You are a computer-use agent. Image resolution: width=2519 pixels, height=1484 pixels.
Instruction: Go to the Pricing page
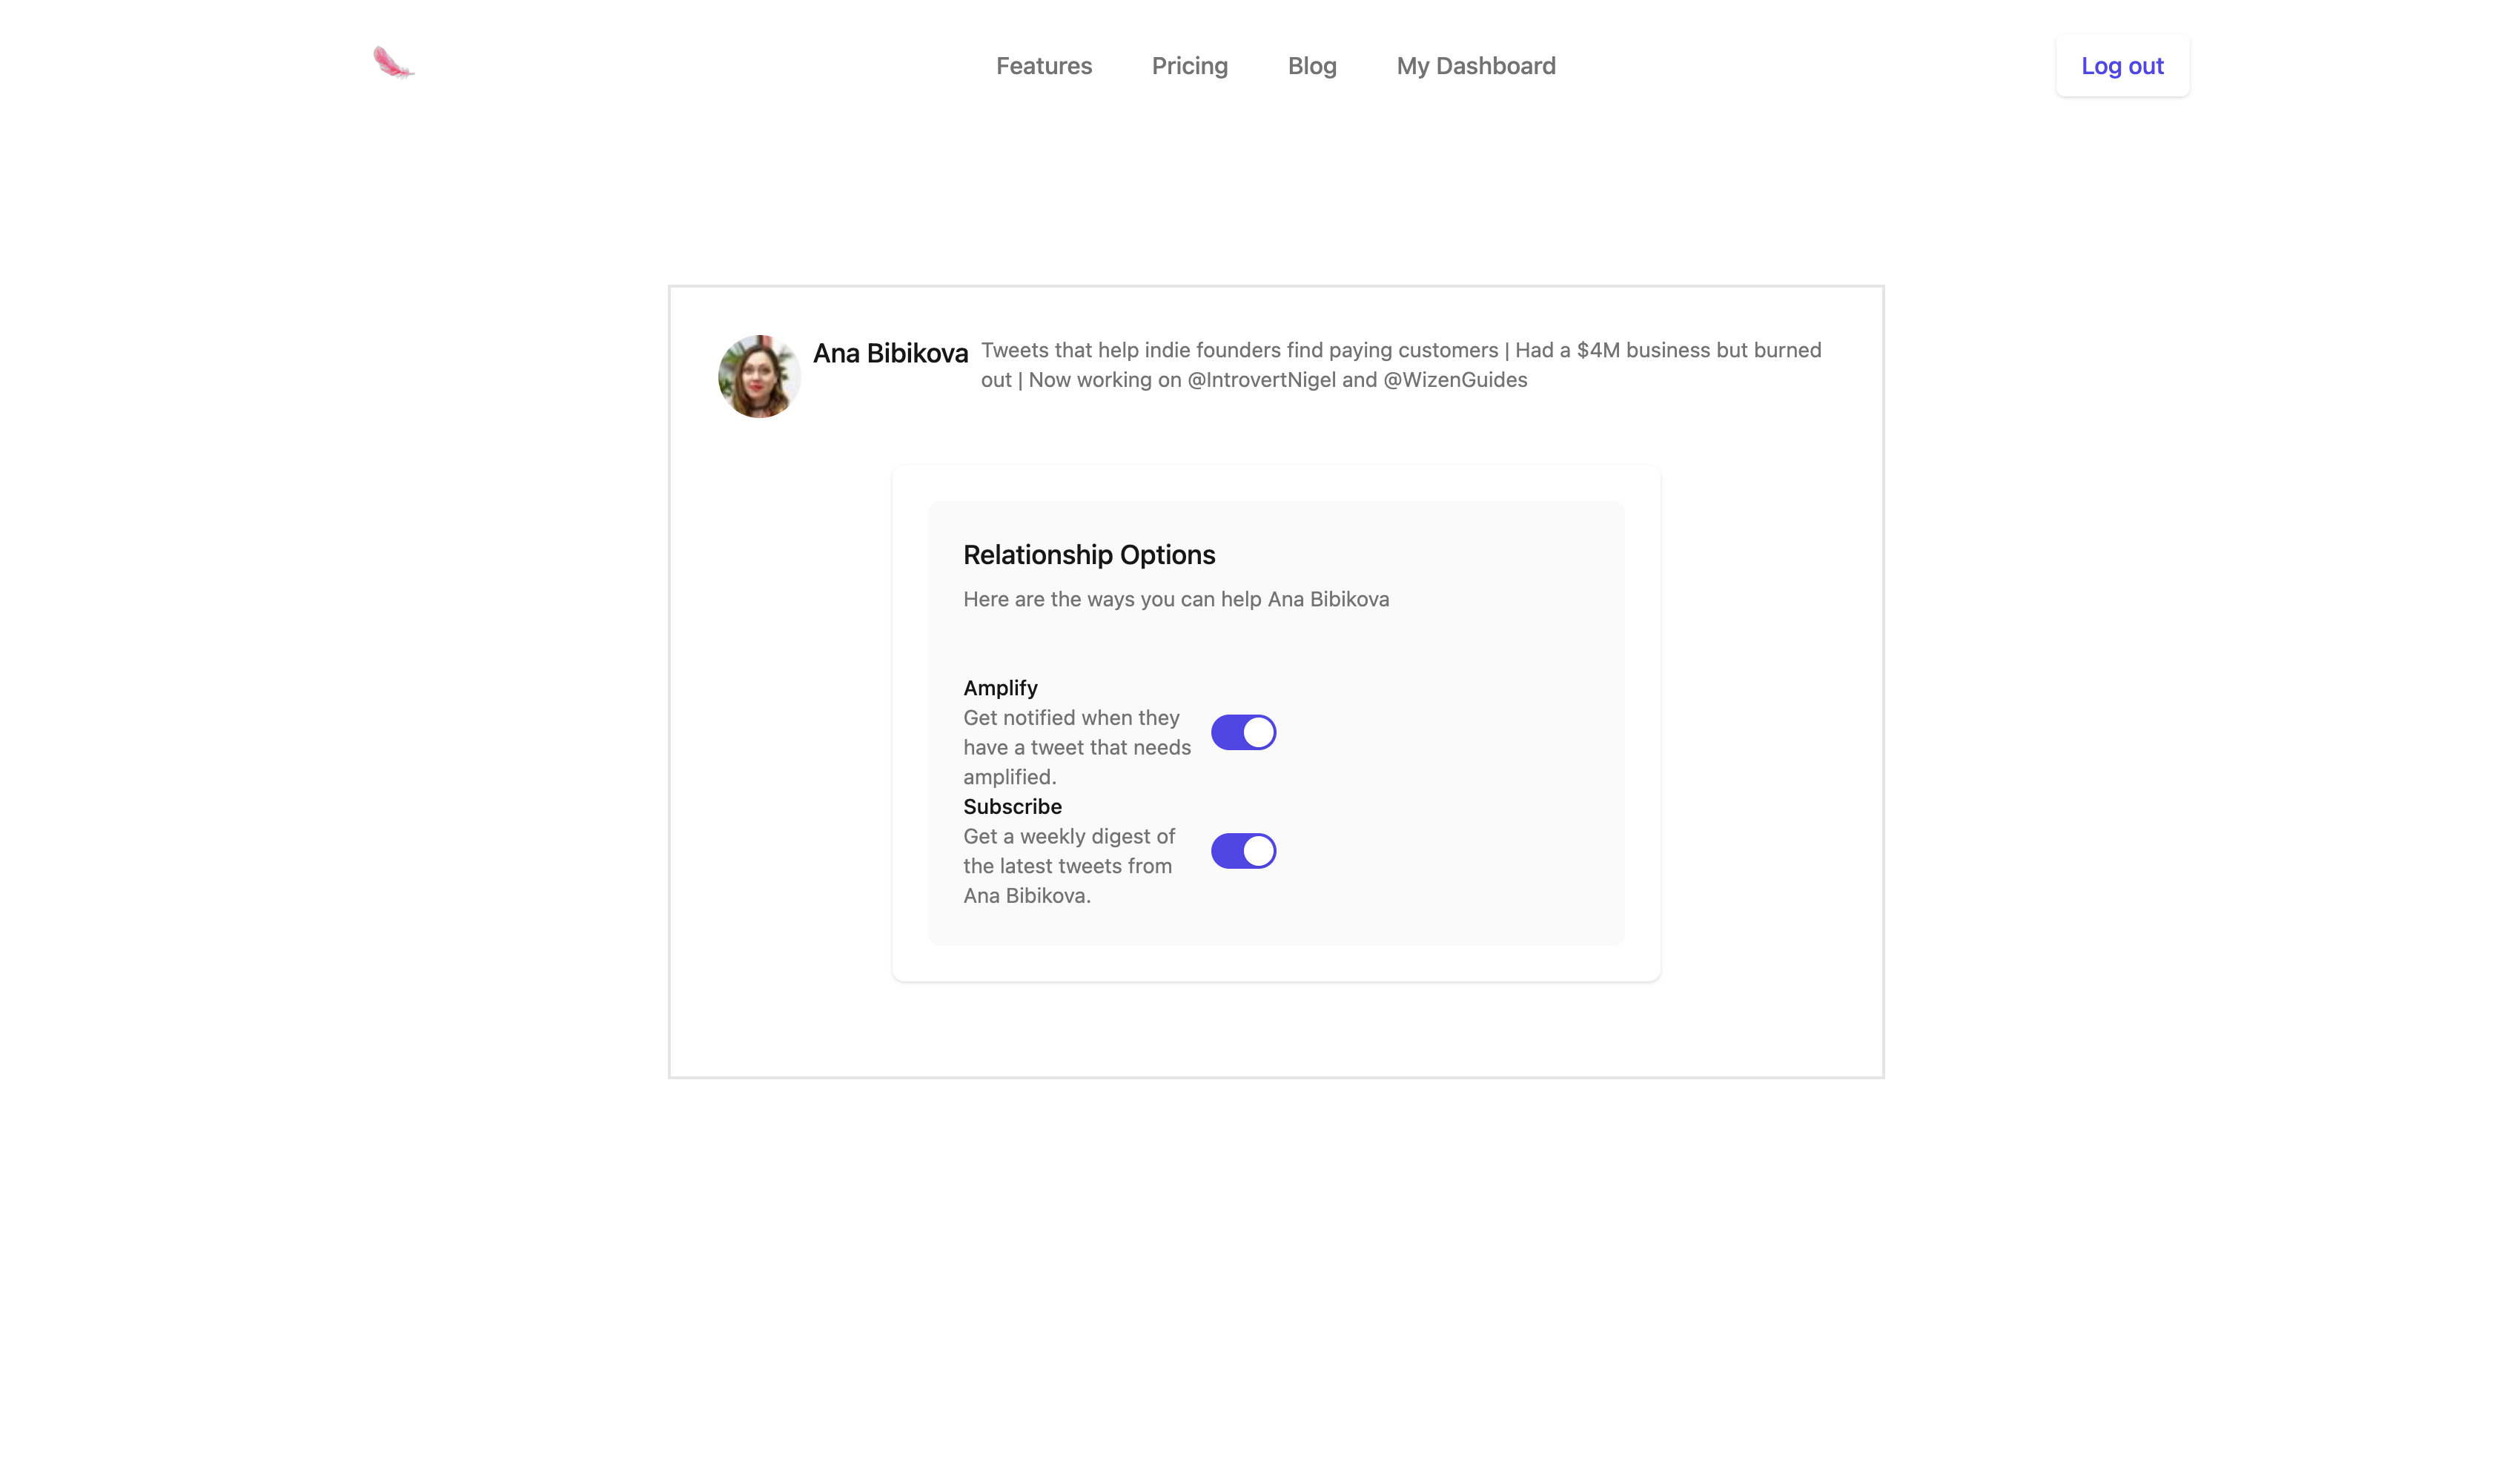coord(1189,66)
